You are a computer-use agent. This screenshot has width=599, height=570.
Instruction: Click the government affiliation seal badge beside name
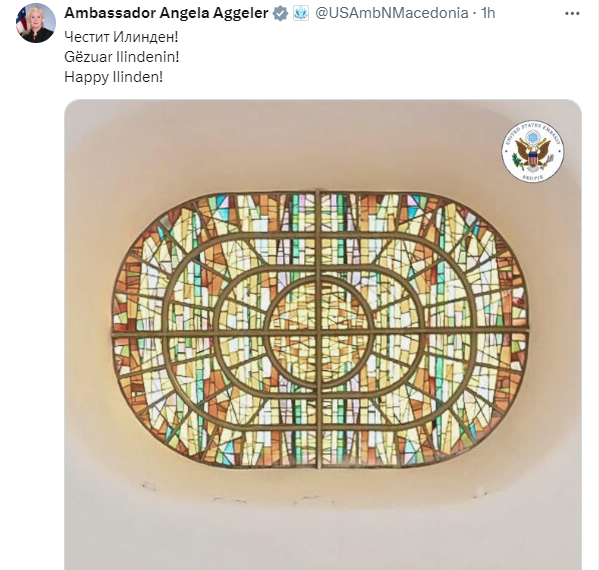point(301,13)
